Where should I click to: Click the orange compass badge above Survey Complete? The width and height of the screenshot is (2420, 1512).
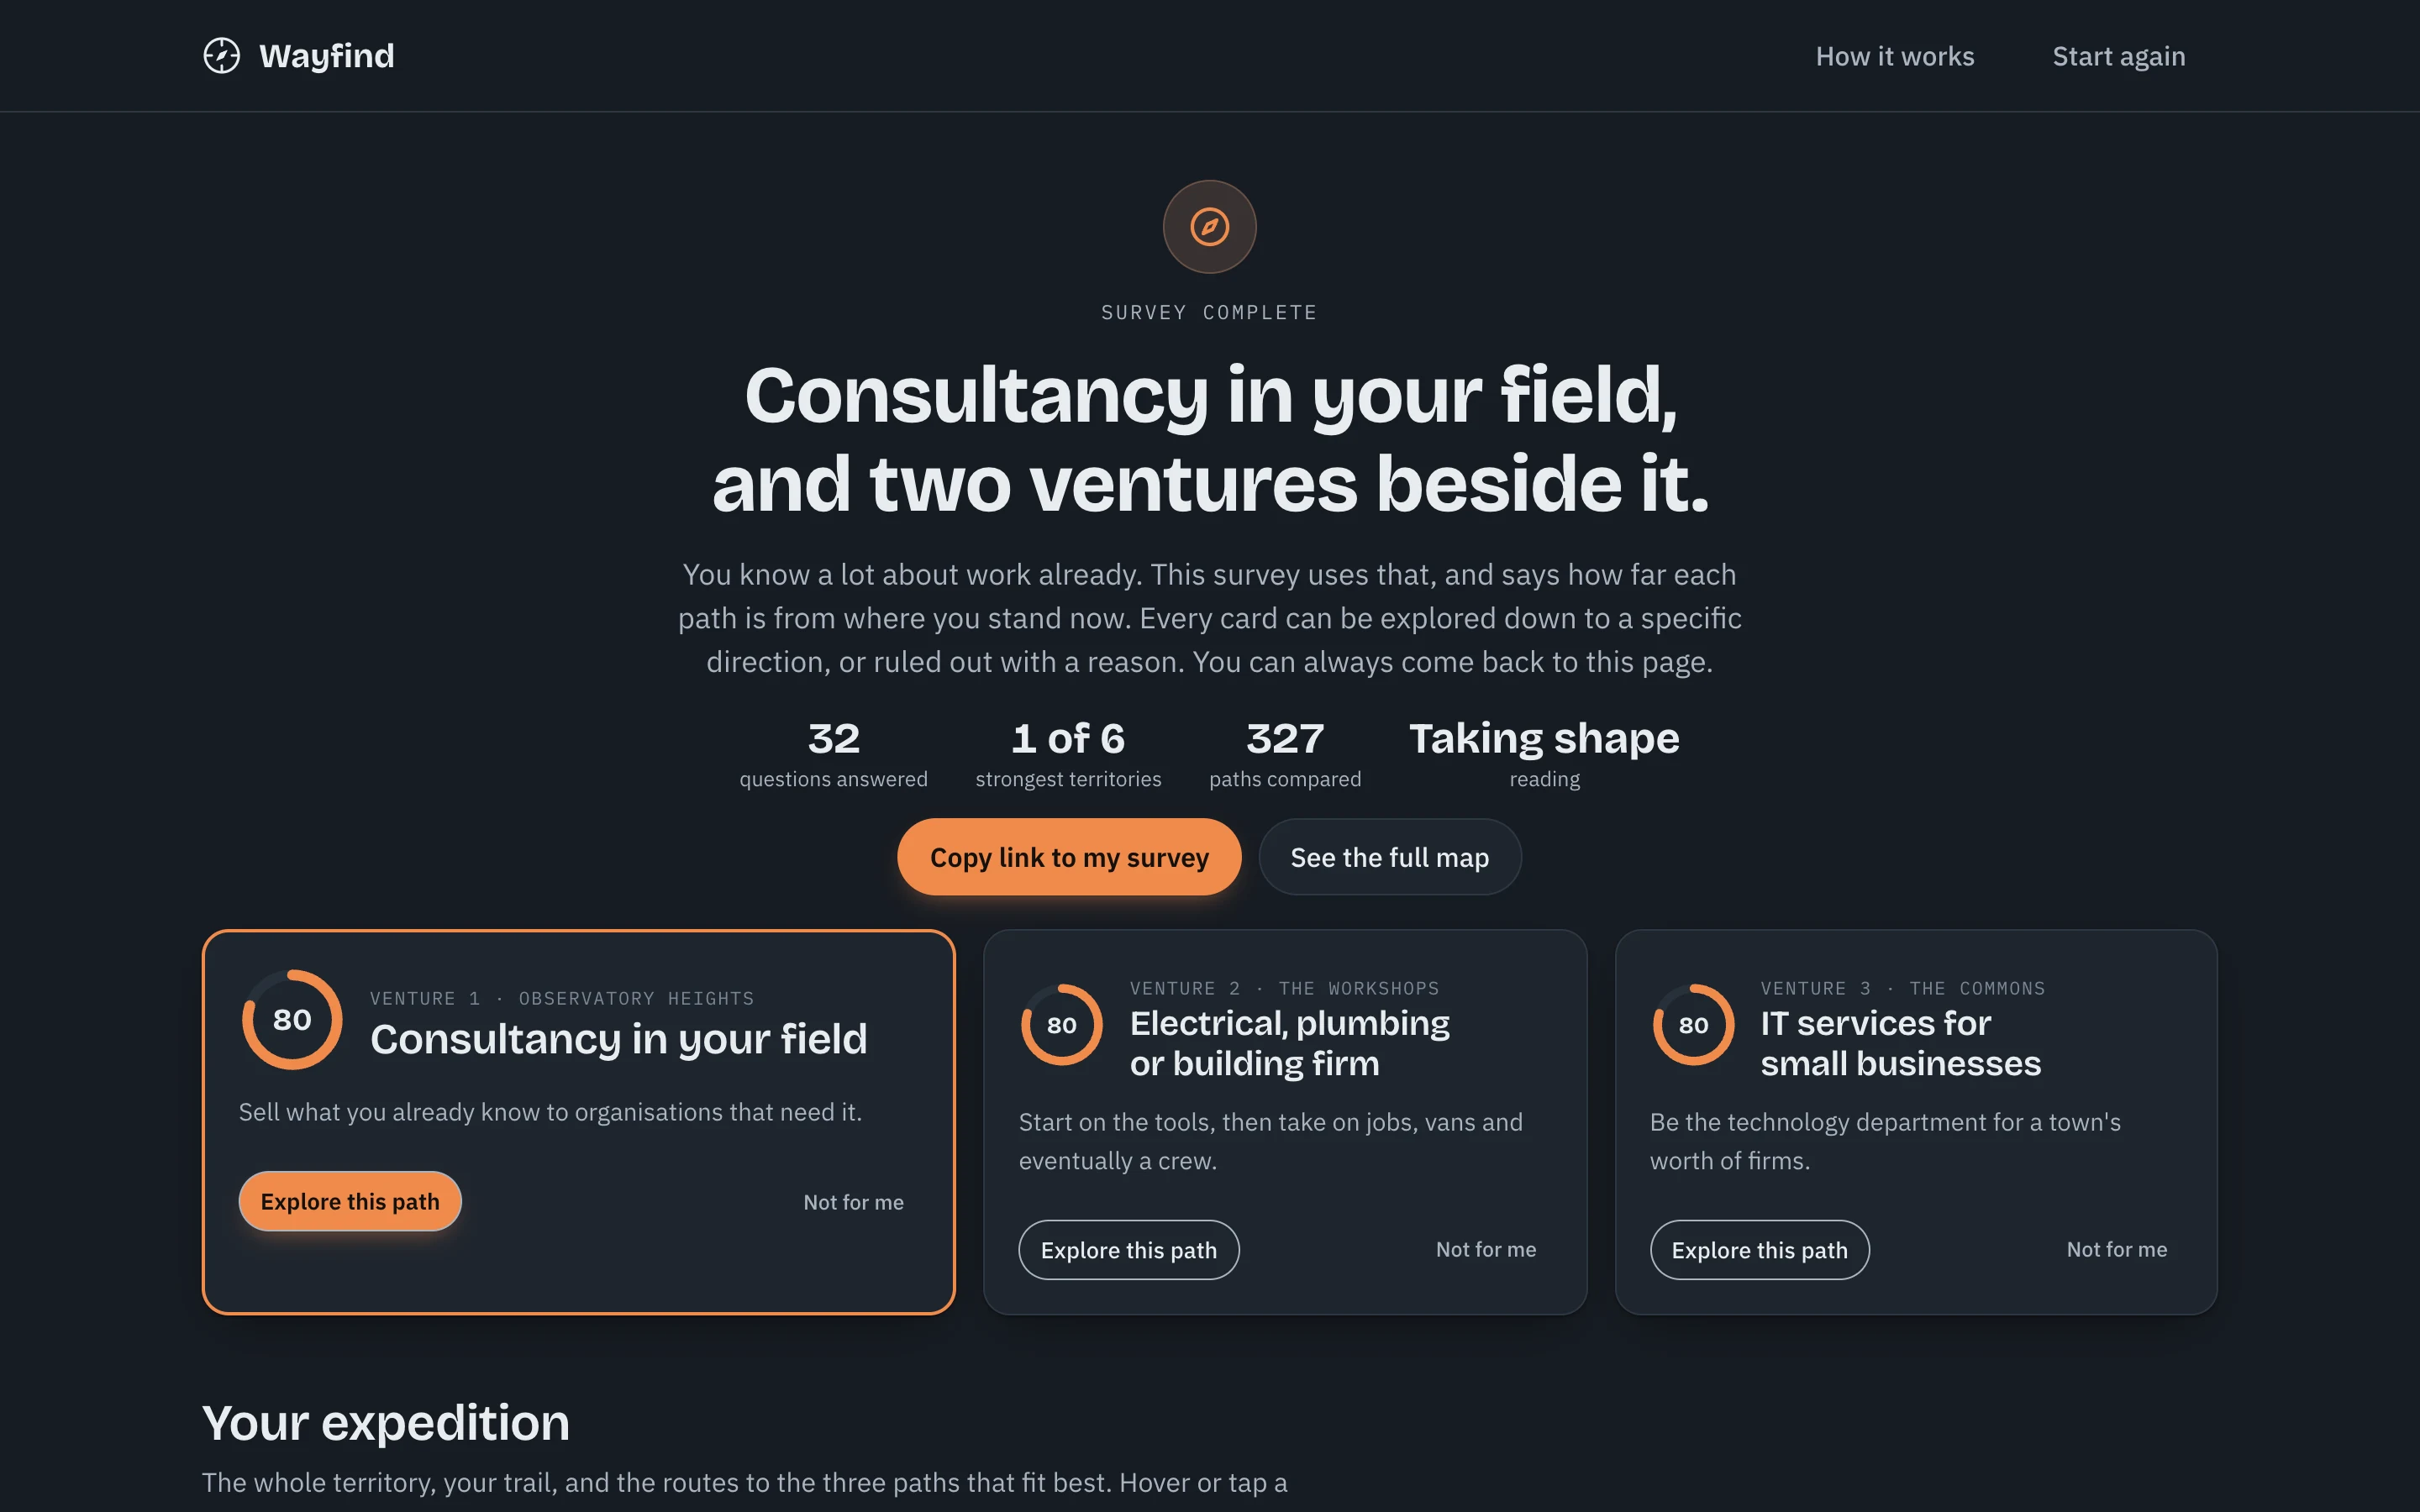coord(1209,227)
